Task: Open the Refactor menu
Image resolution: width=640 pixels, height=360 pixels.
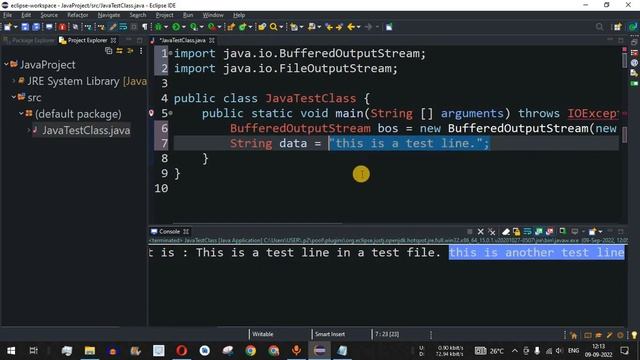Action: [78, 15]
